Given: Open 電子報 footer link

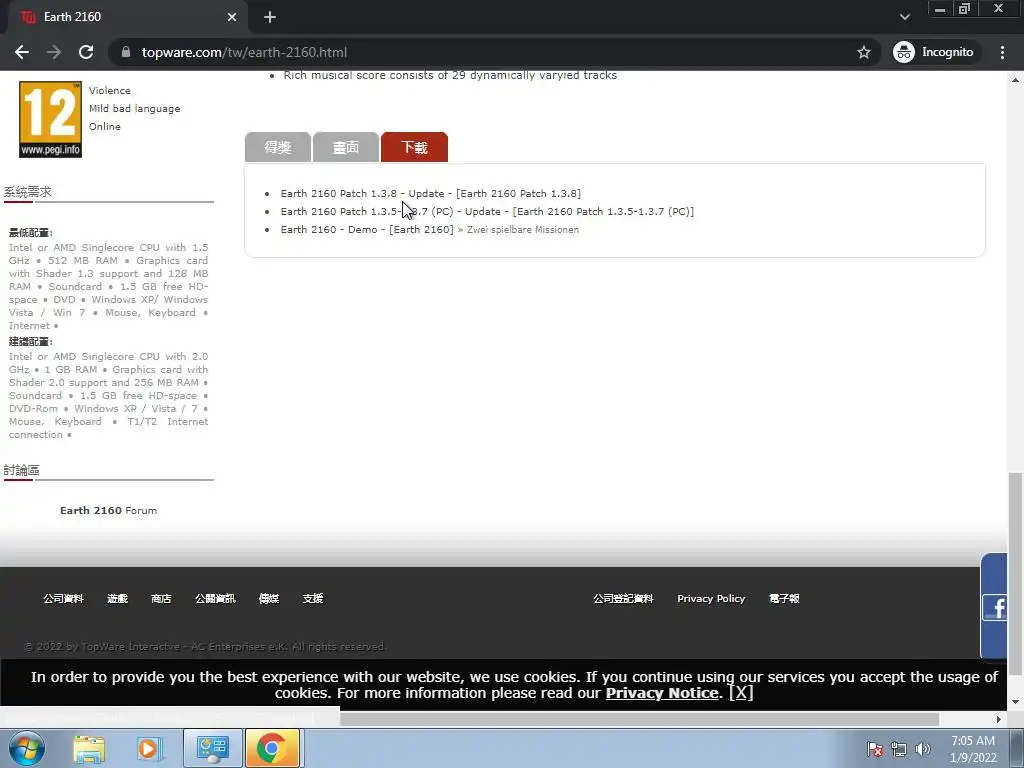Looking at the screenshot, I should click(x=784, y=598).
